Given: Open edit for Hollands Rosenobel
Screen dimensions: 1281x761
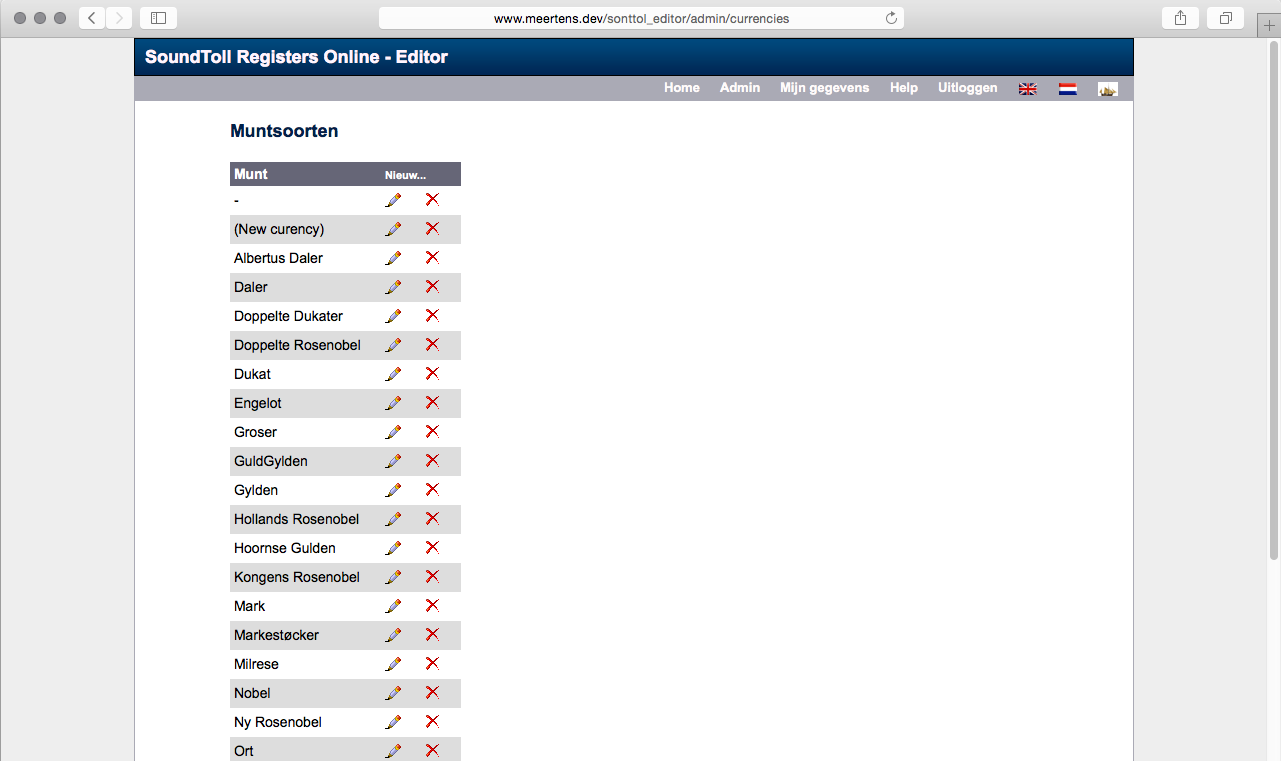Looking at the screenshot, I should tap(393, 519).
